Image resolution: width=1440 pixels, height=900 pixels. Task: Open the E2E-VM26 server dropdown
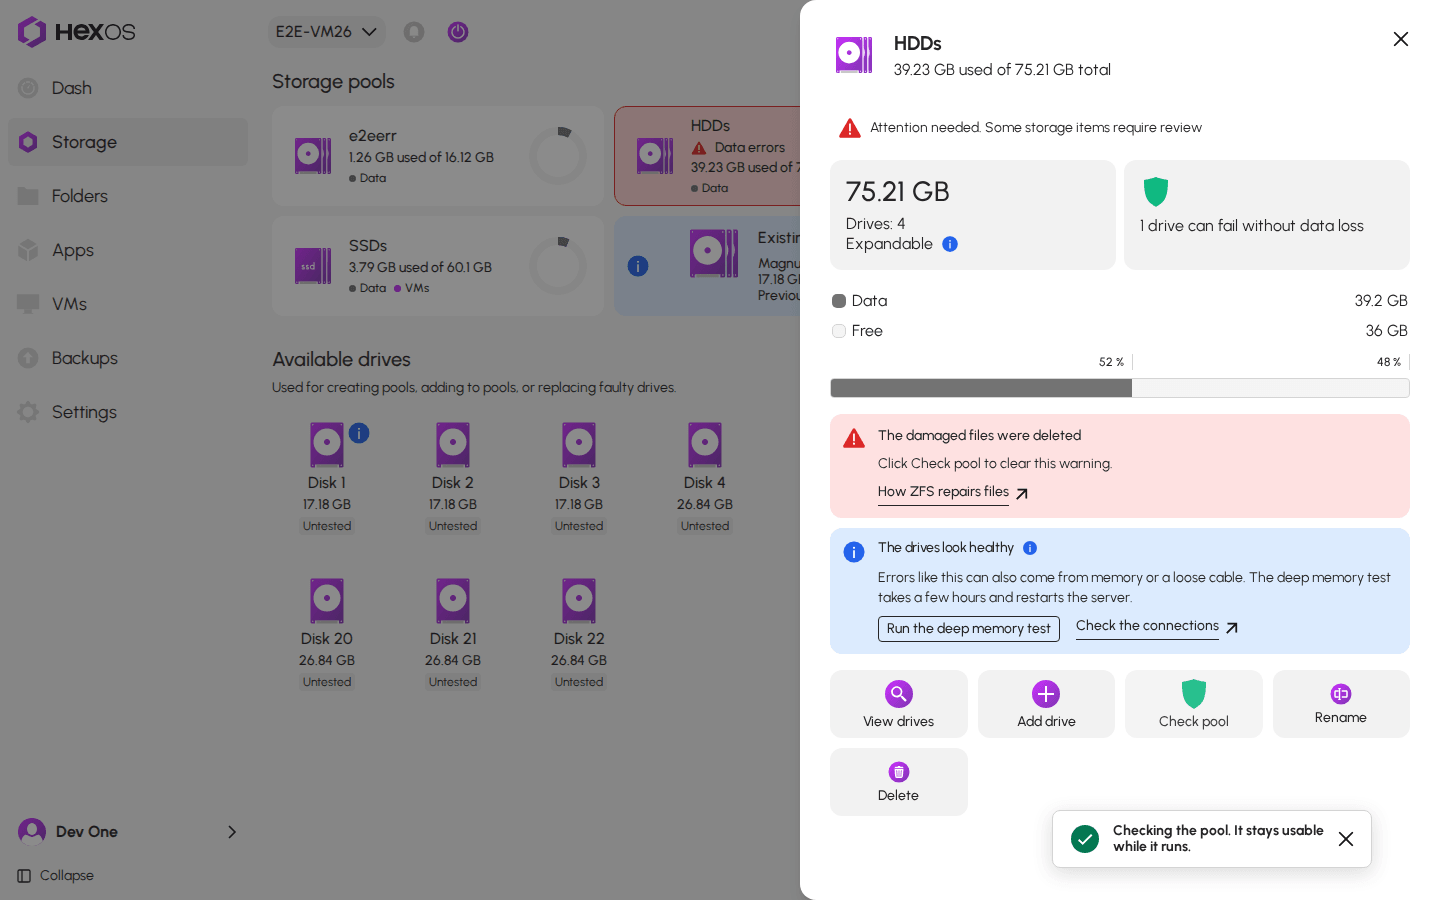tap(327, 32)
